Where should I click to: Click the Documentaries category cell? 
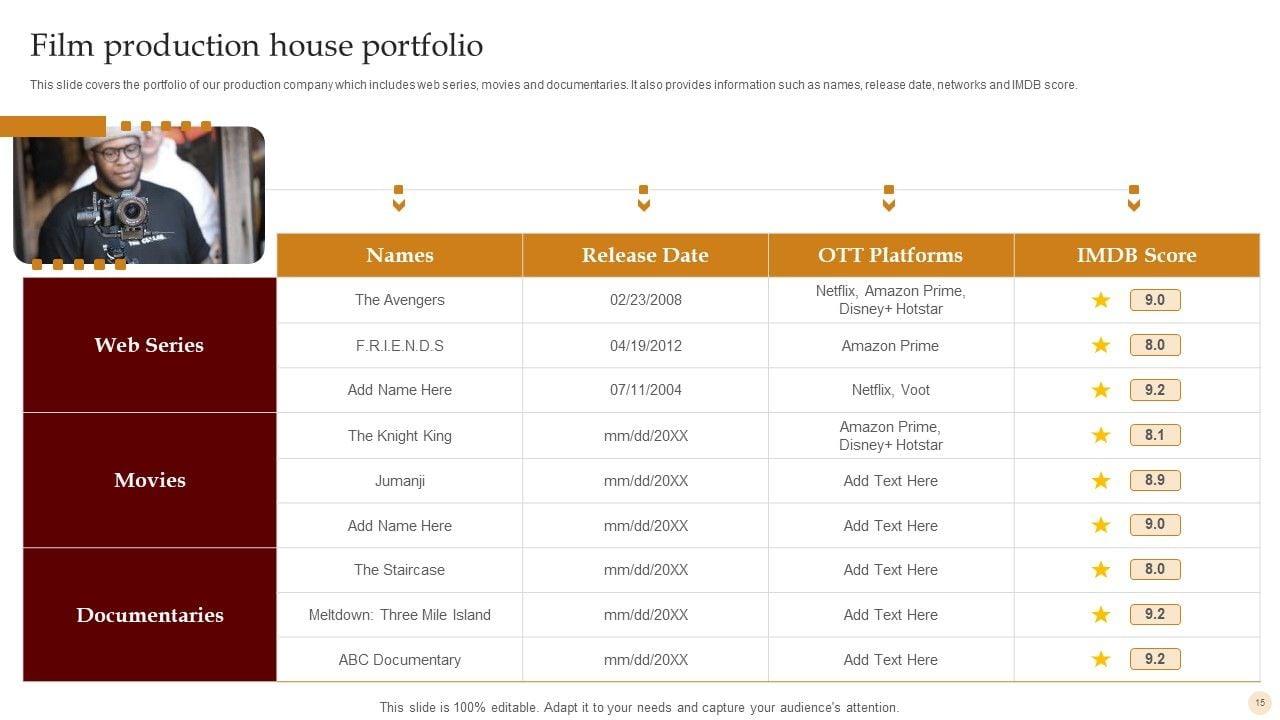click(149, 615)
